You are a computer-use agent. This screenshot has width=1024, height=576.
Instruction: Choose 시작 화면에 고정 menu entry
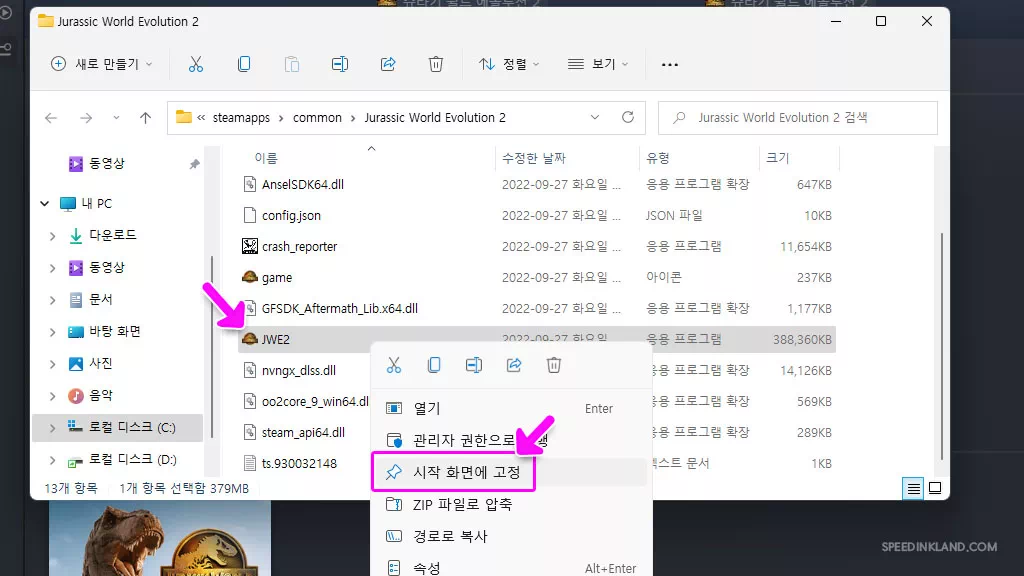(x=511, y=472)
